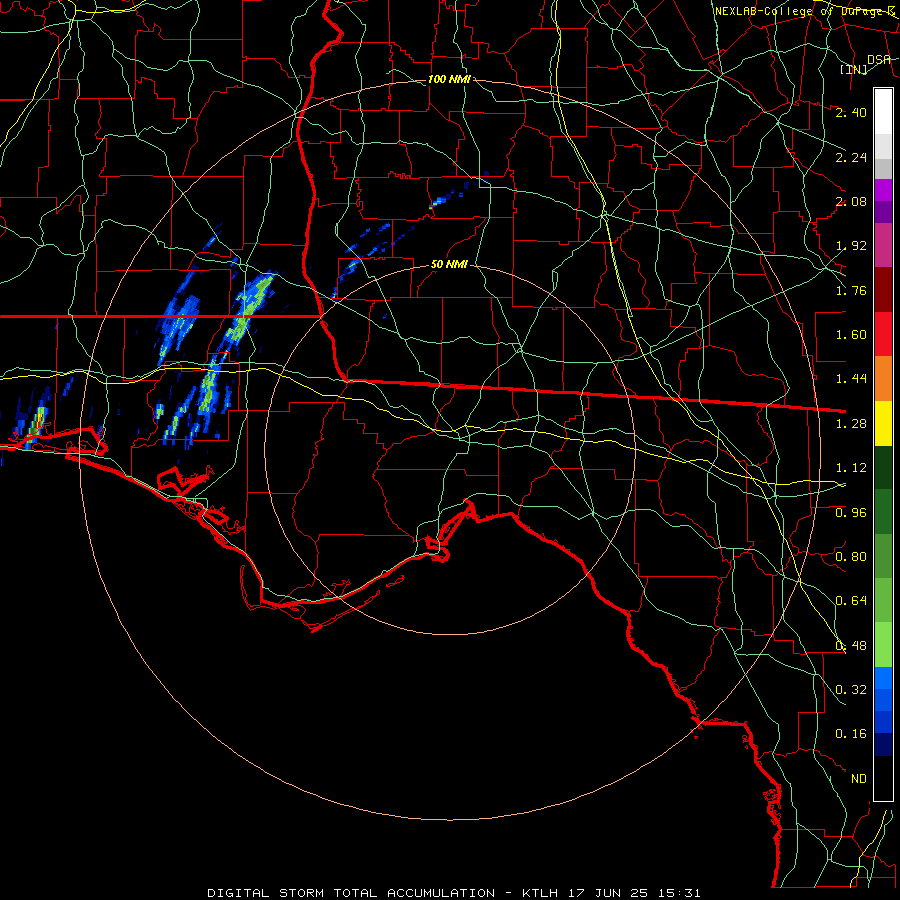Click the white swatch at the legend top
This screenshot has width=900, height=900.
coord(883,112)
